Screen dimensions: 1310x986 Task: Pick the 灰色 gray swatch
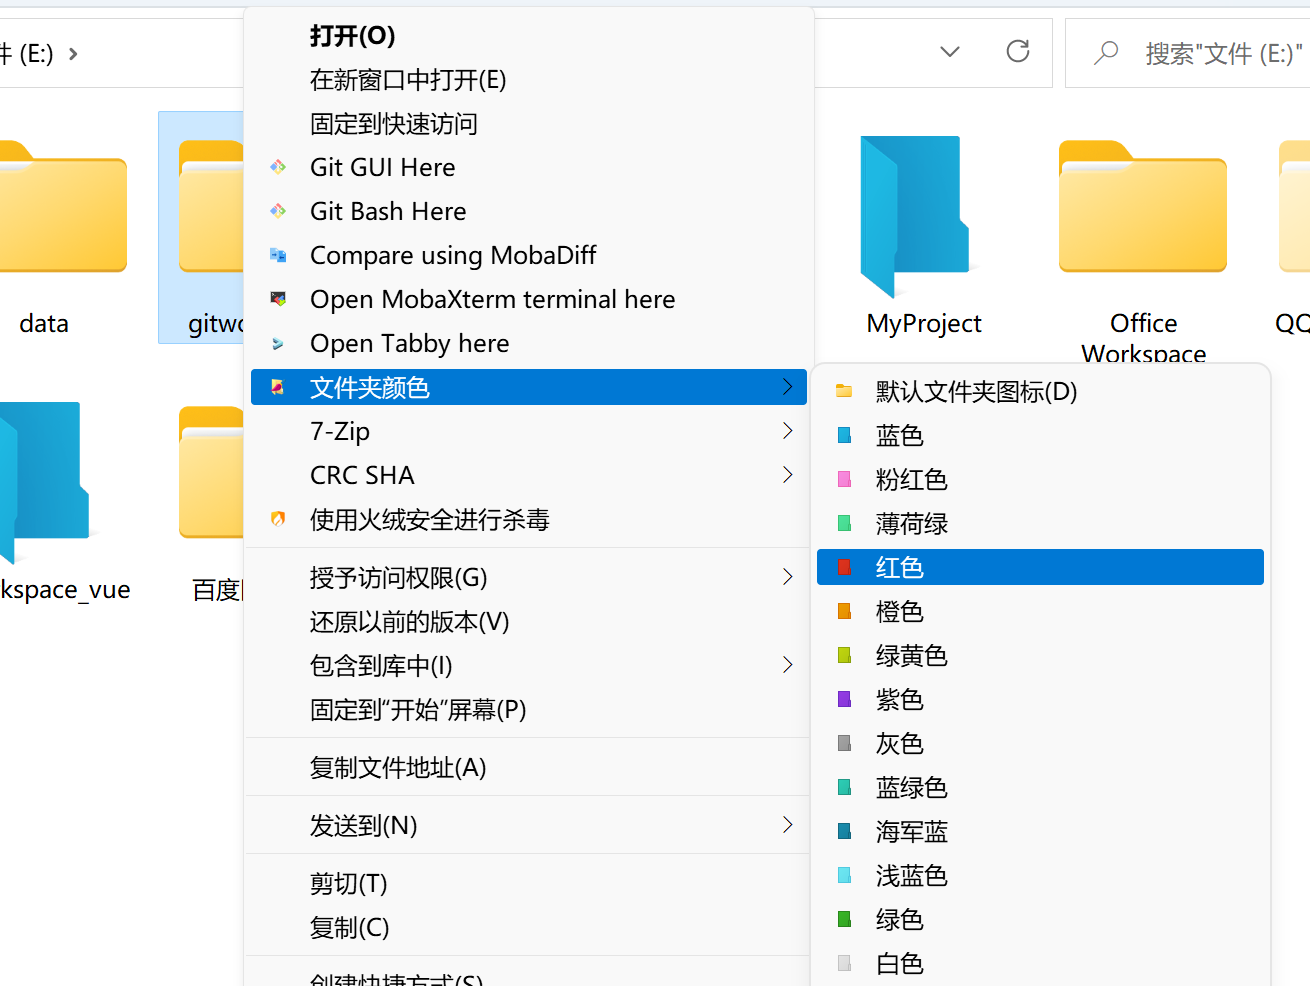tap(844, 743)
